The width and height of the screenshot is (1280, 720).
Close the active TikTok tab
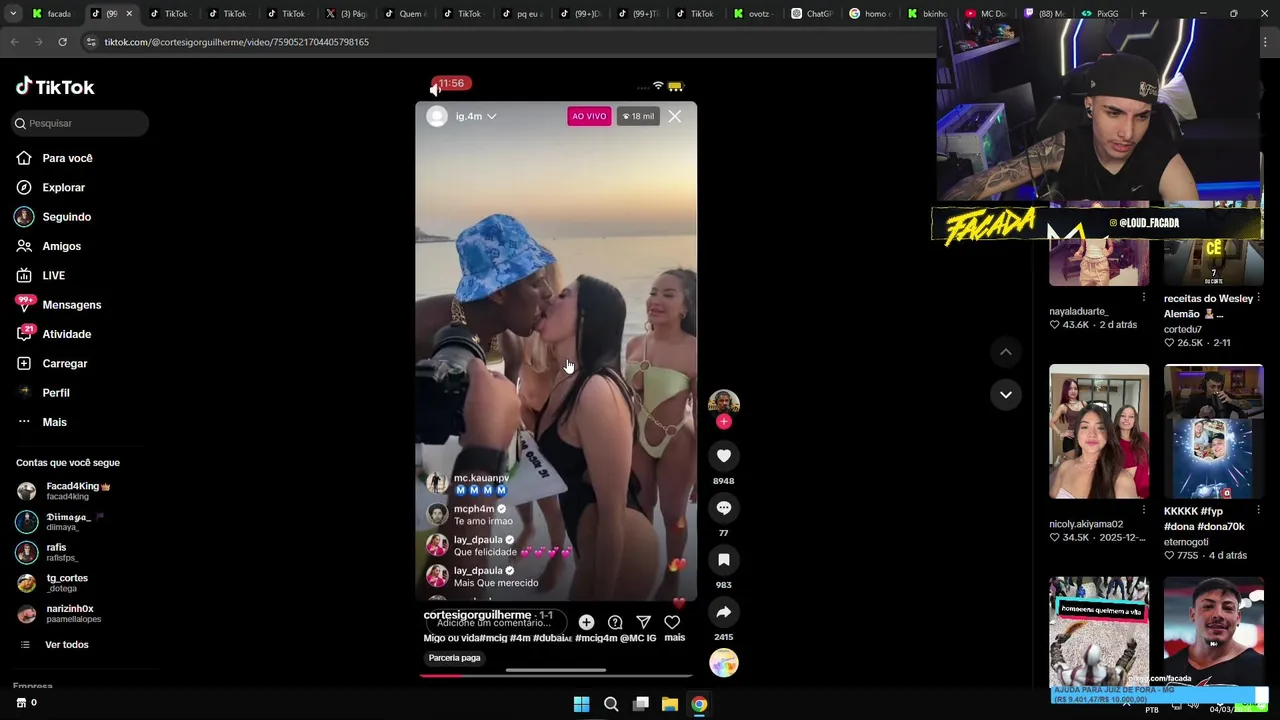[128, 14]
